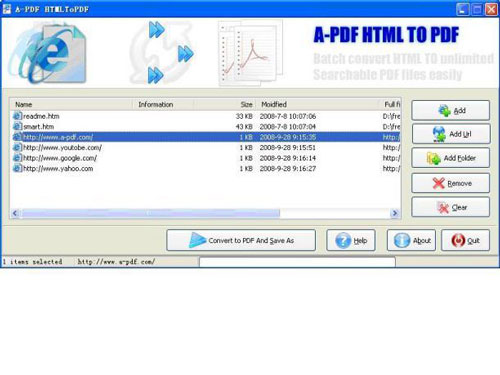The height and width of the screenshot is (375, 500).
Task: Click the blue arrow Convert icon
Action: (x=197, y=240)
